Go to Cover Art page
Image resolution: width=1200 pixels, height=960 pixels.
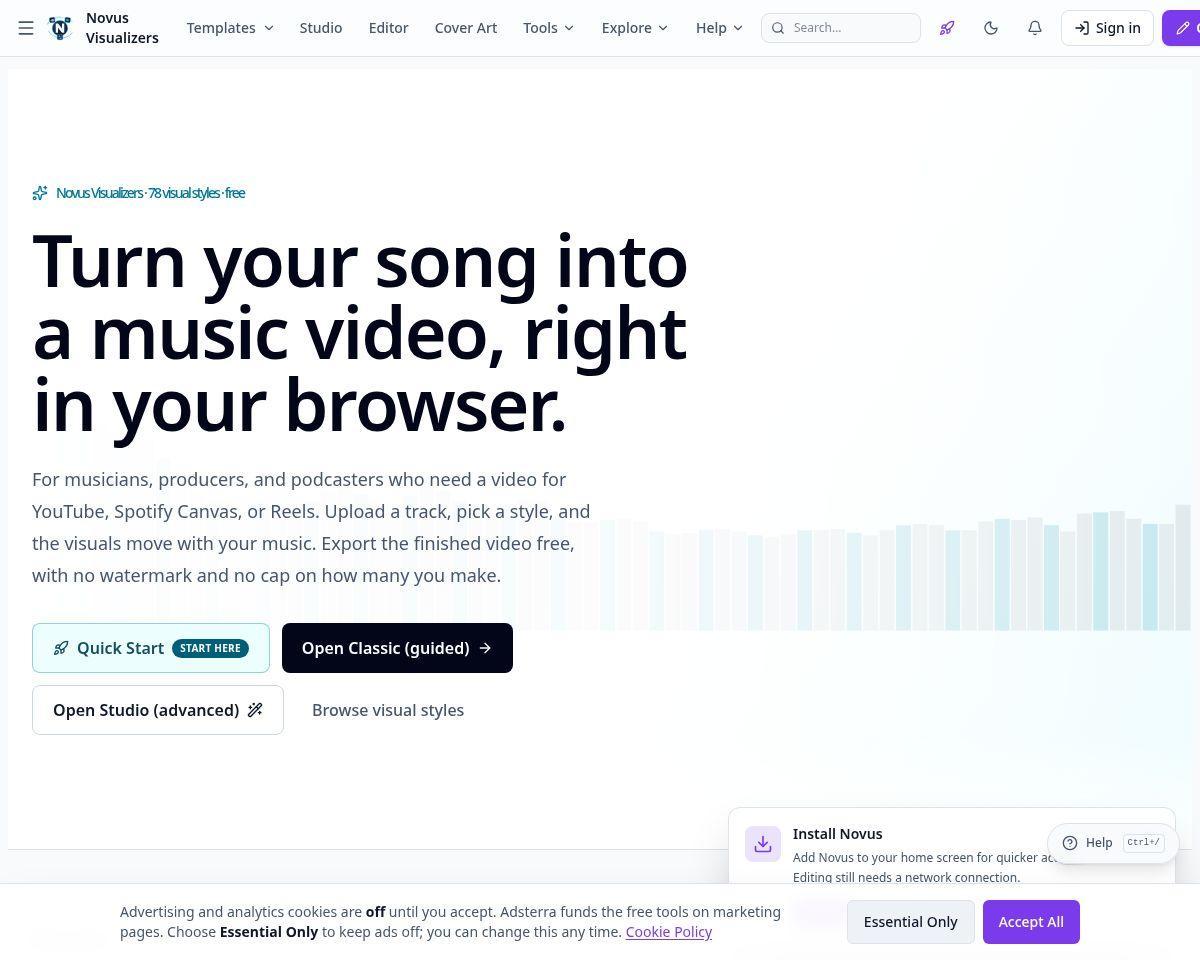coord(466,28)
